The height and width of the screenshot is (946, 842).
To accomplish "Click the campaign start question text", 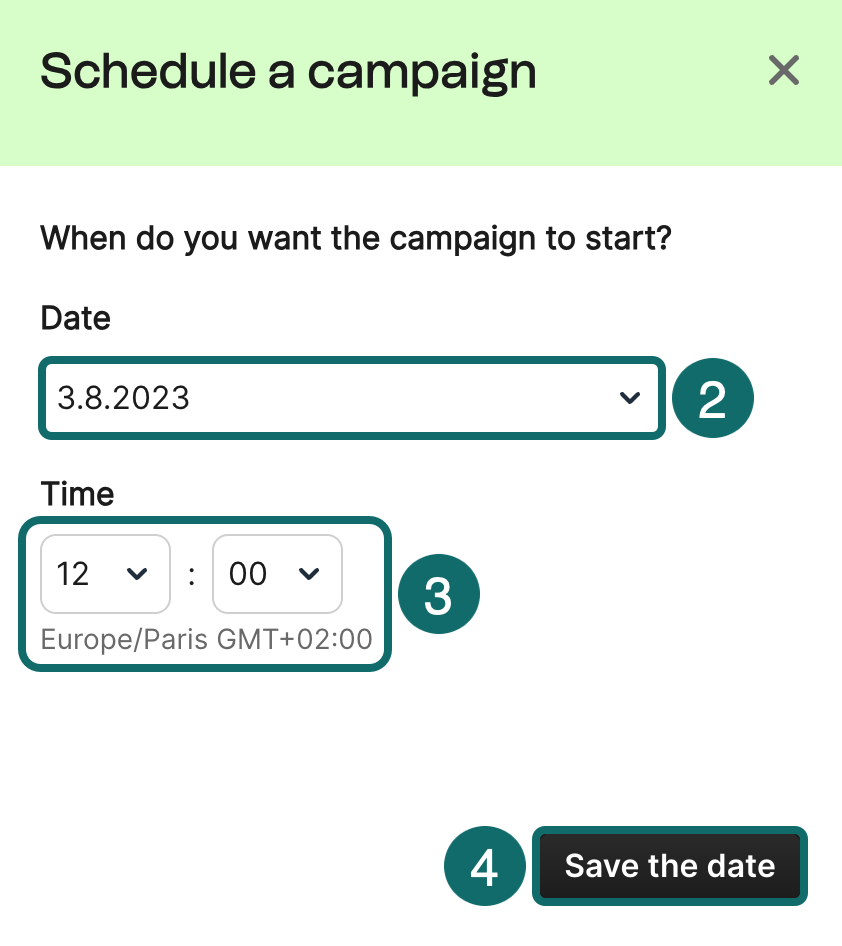I will point(355,240).
